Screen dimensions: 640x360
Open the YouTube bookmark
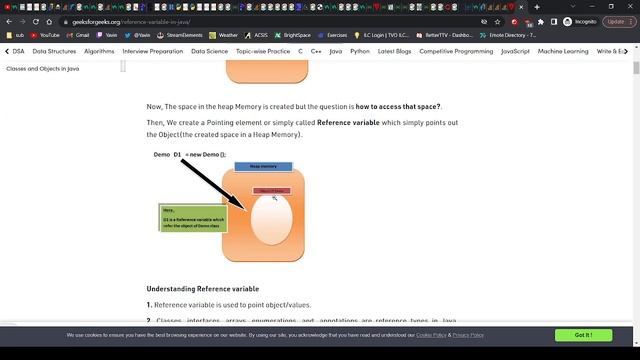click(x=45, y=36)
